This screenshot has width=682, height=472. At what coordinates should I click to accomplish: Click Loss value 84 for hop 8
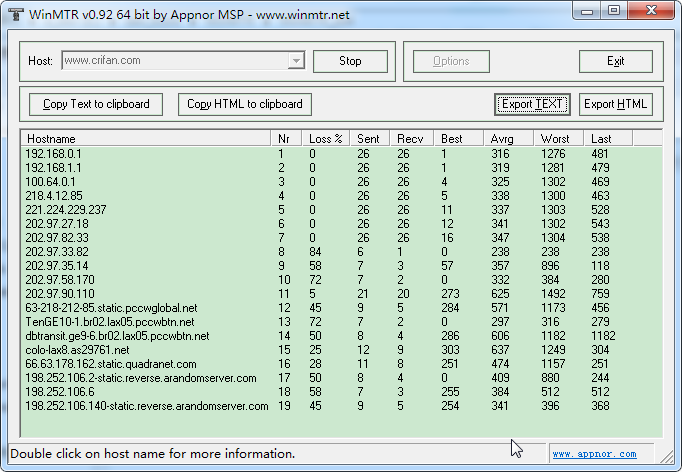point(315,252)
